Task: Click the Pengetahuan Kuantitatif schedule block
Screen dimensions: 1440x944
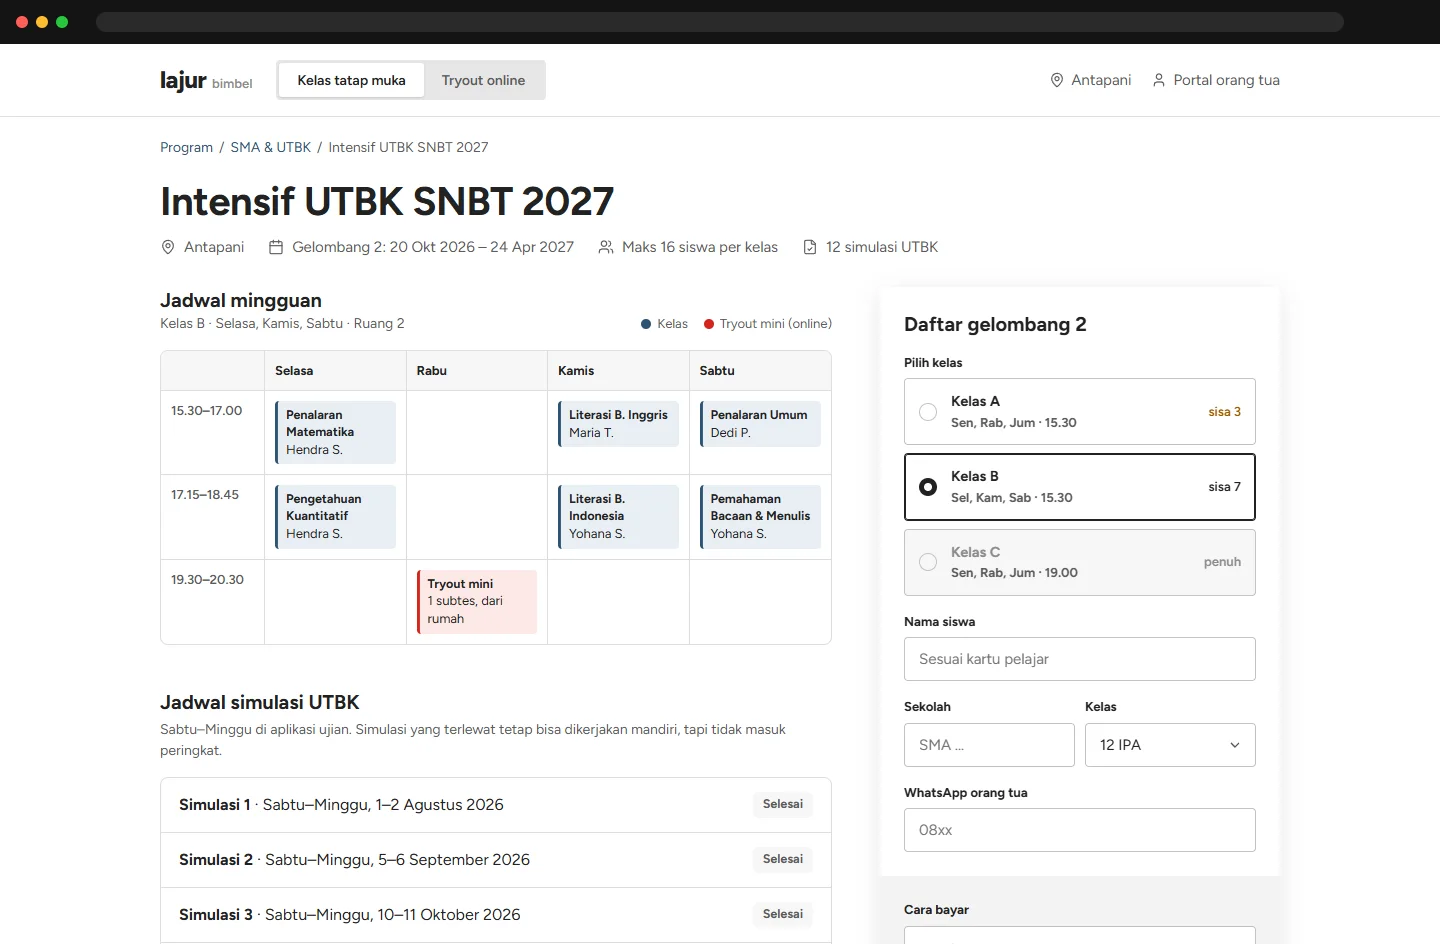Action: (335, 516)
